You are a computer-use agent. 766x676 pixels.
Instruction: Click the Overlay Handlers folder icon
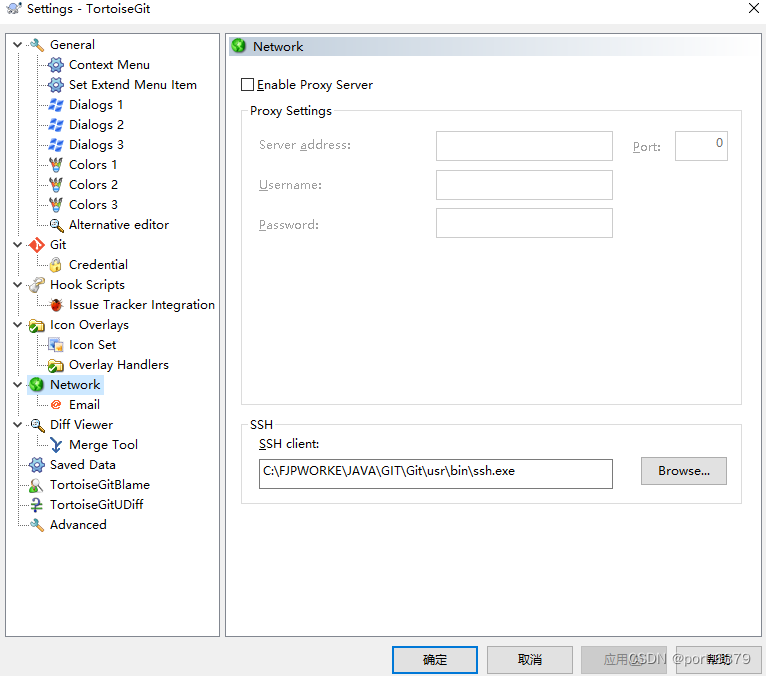coord(56,365)
